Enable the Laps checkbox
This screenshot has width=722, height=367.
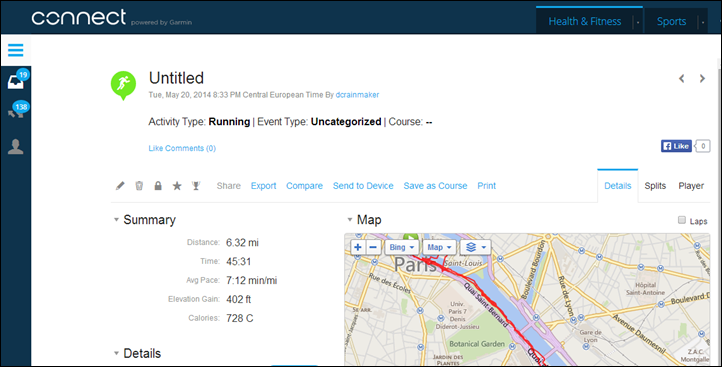682,220
